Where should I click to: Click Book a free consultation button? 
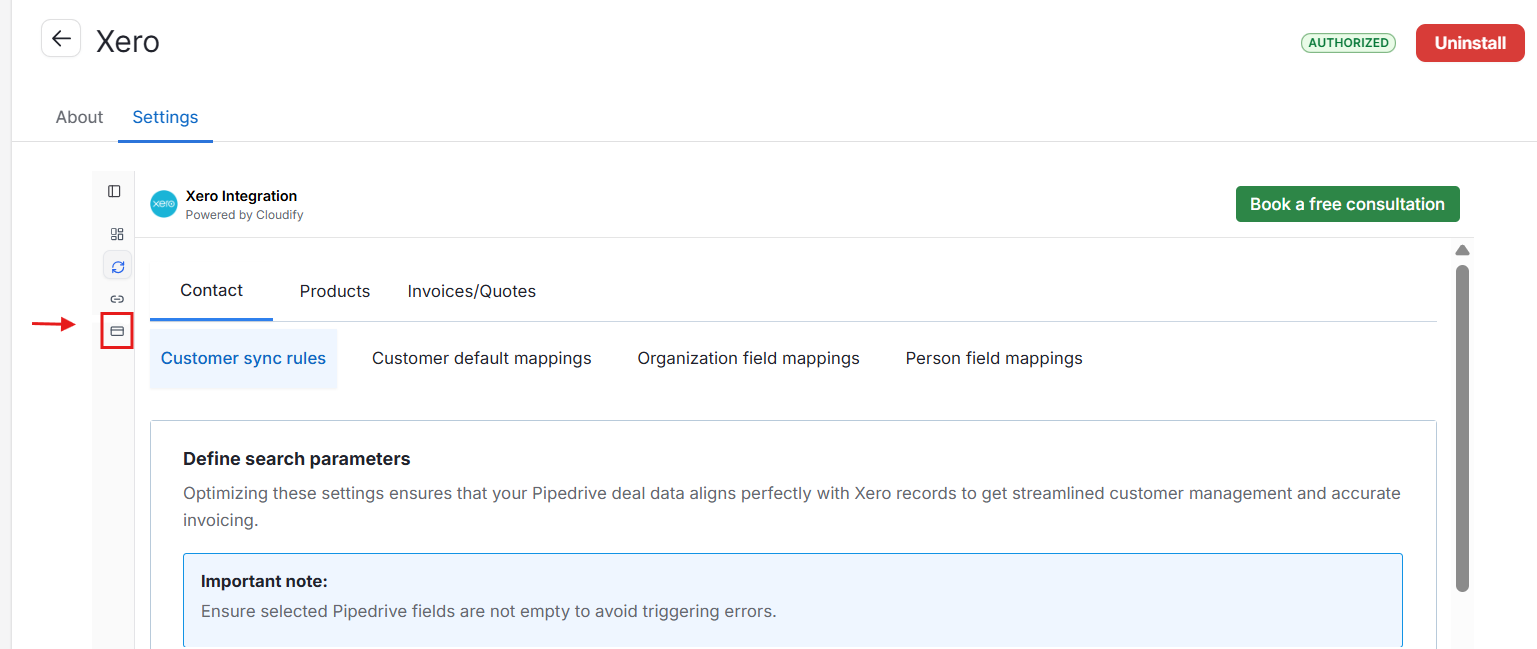[1347, 204]
